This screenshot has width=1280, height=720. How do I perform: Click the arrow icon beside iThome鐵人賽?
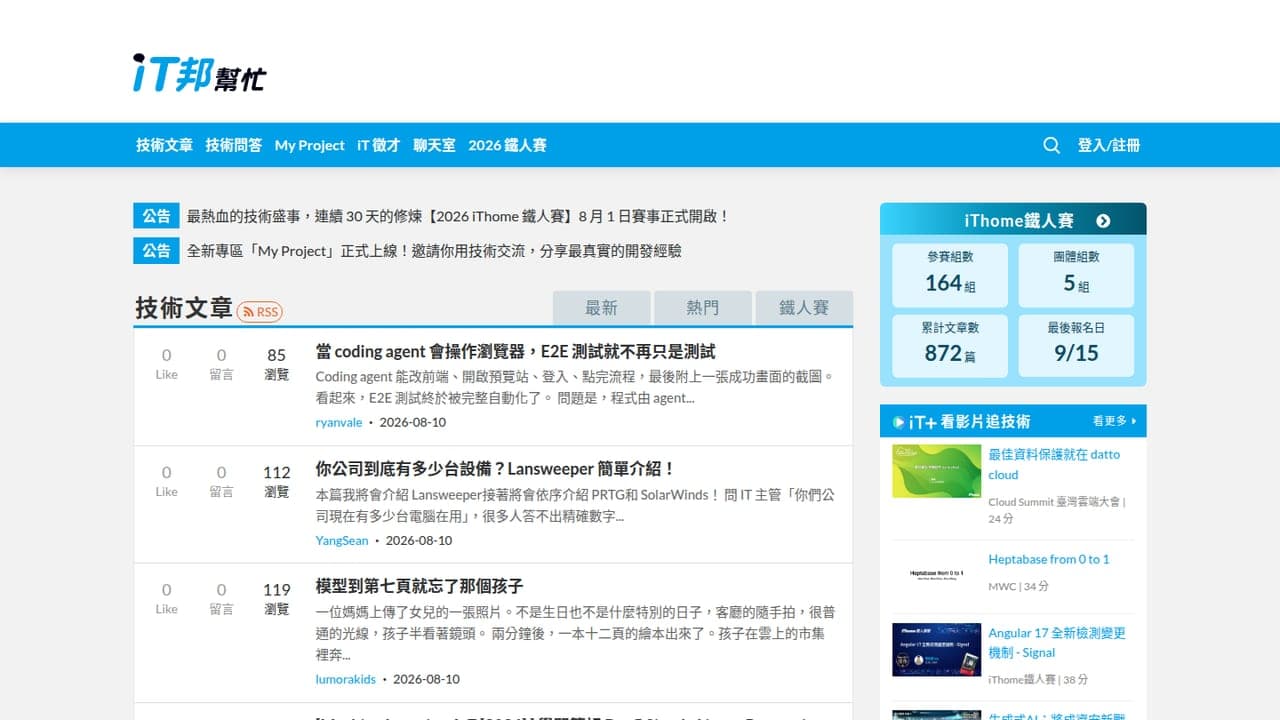pos(1103,221)
